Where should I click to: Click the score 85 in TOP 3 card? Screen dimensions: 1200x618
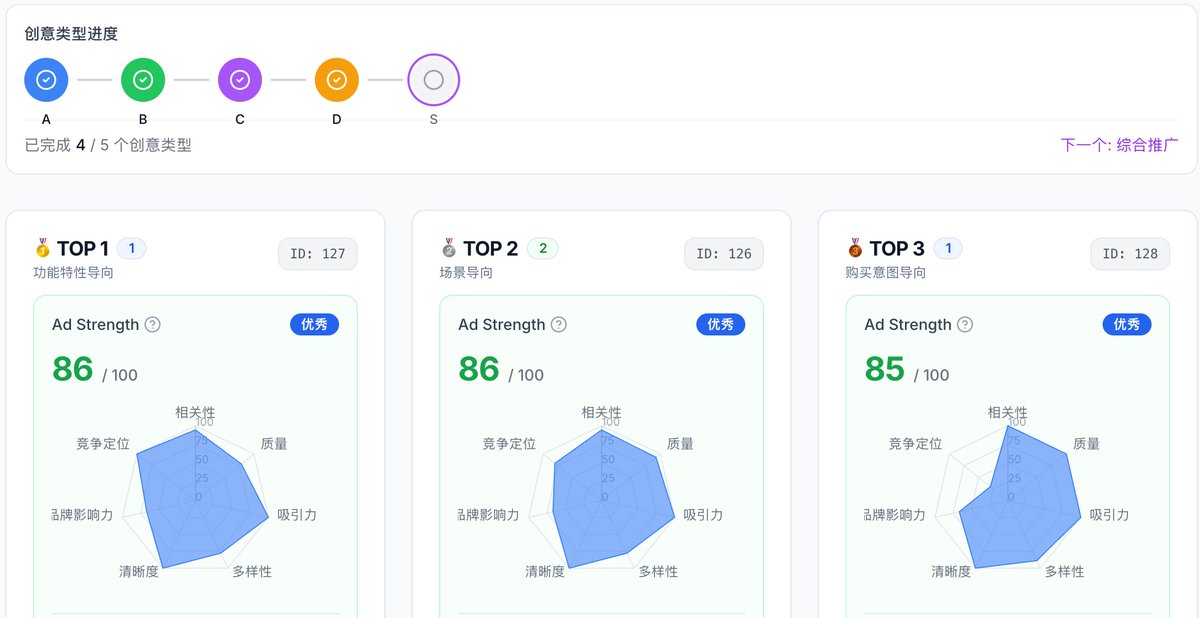tap(885, 369)
